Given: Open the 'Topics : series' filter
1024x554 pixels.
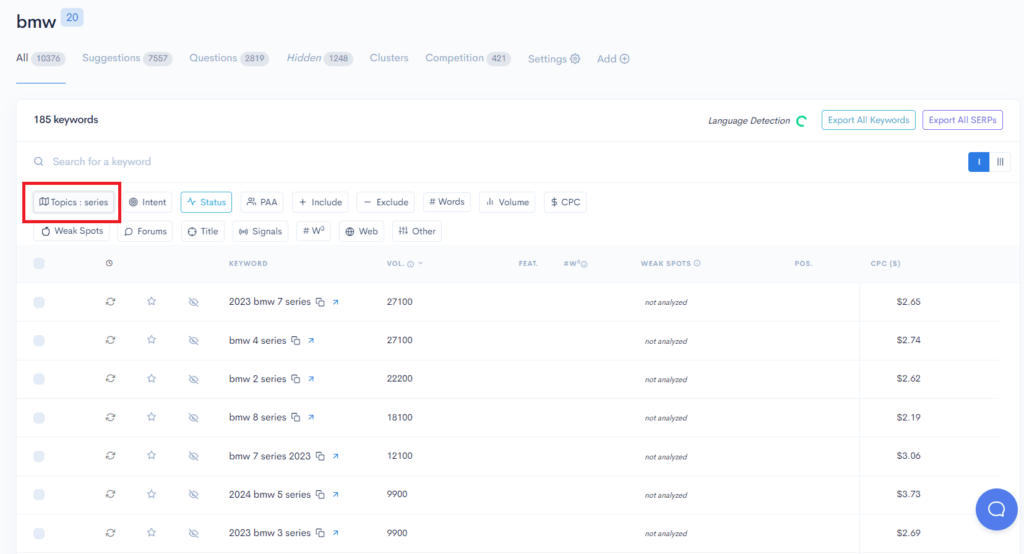Looking at the screenshot, I should click(x=73, y=203).
